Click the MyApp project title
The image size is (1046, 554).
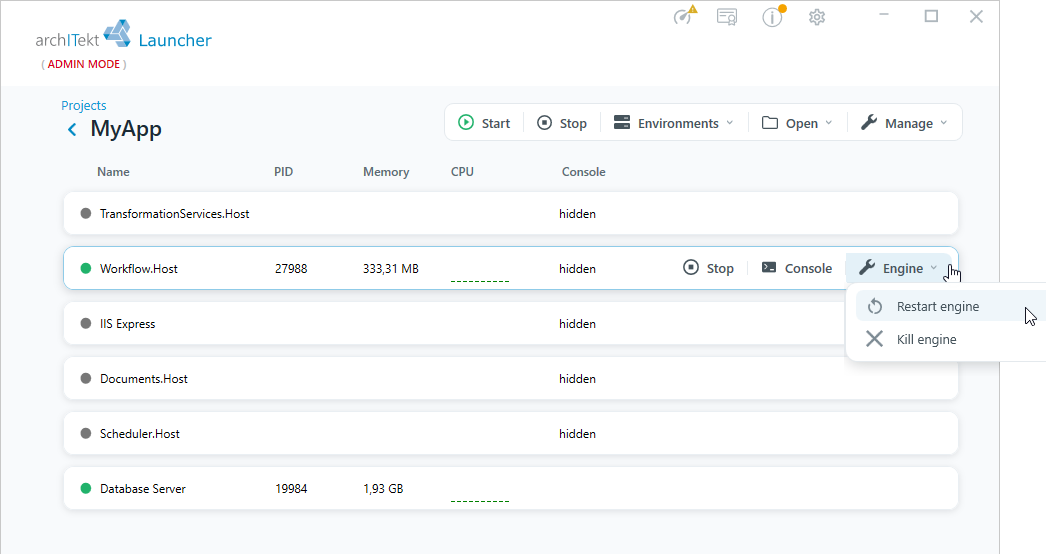126,128
